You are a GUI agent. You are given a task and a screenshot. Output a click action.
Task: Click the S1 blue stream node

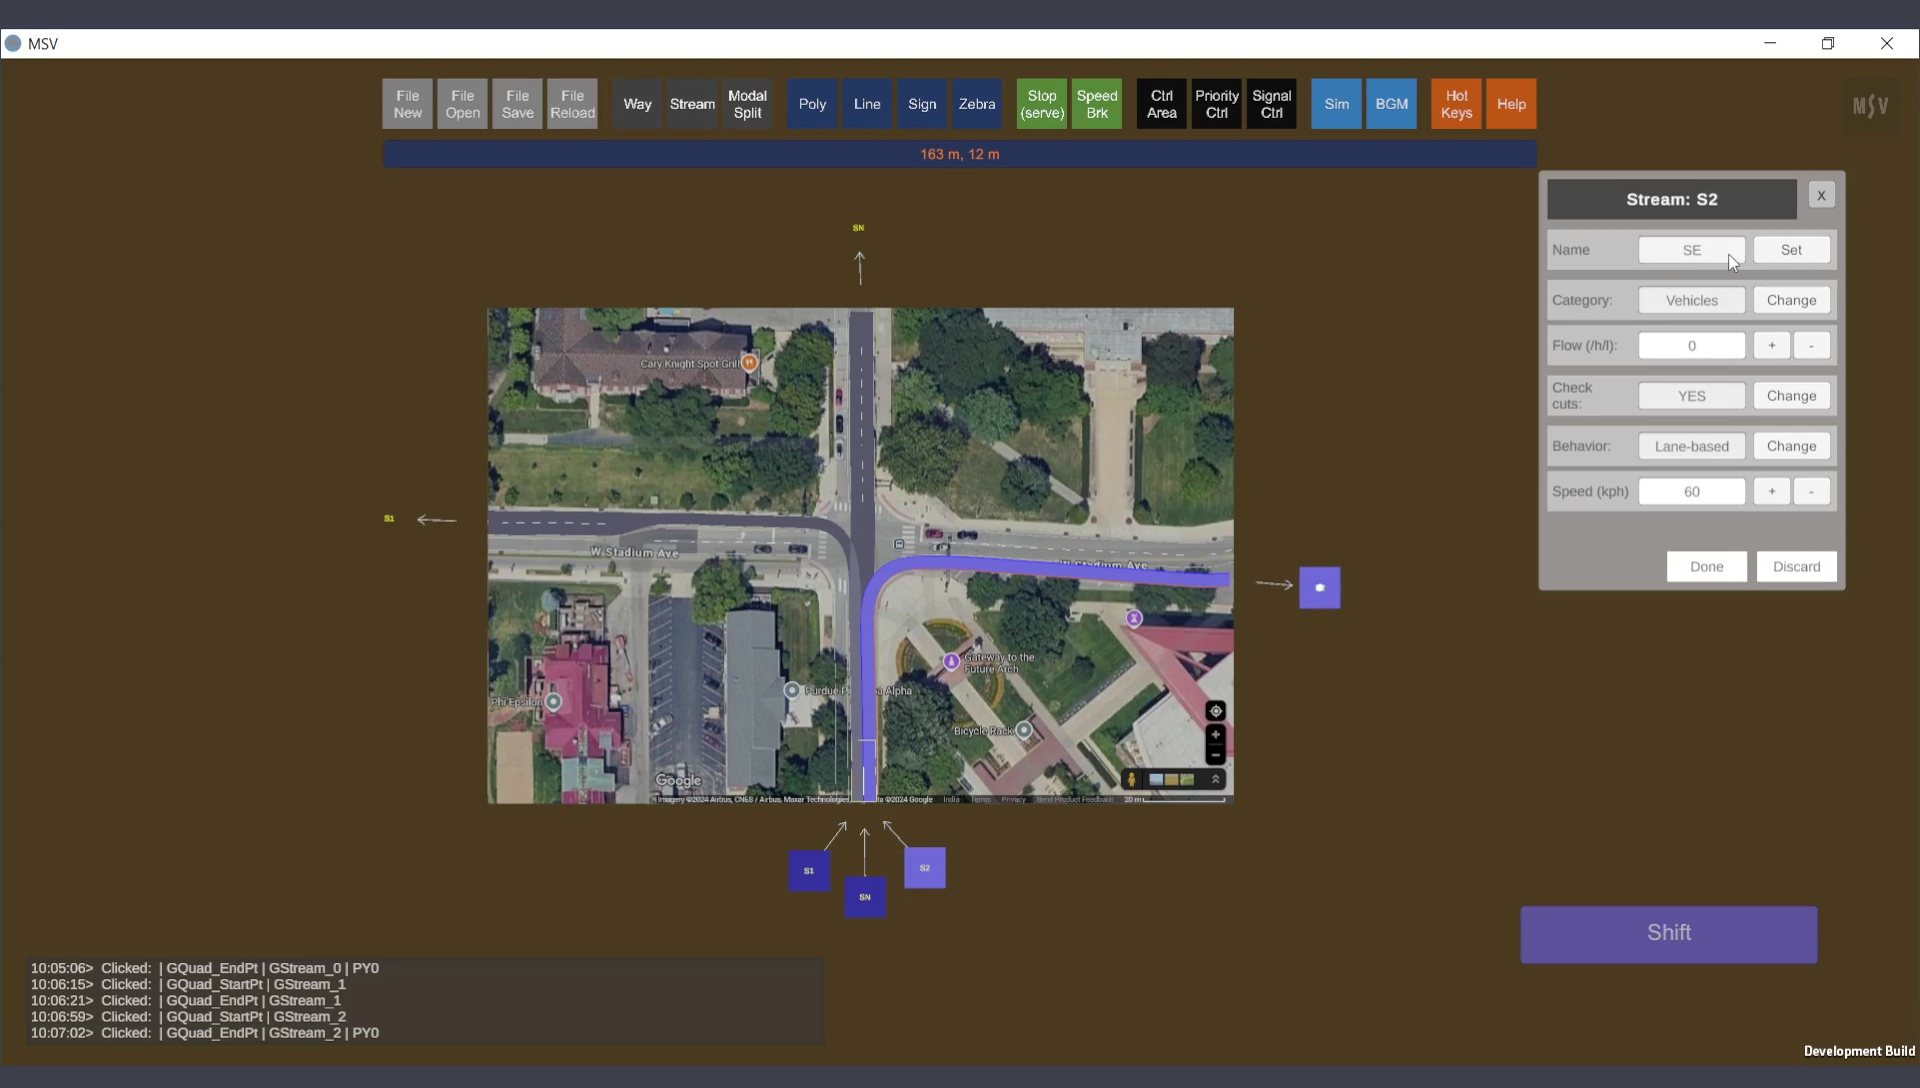(x=809, y=871)
